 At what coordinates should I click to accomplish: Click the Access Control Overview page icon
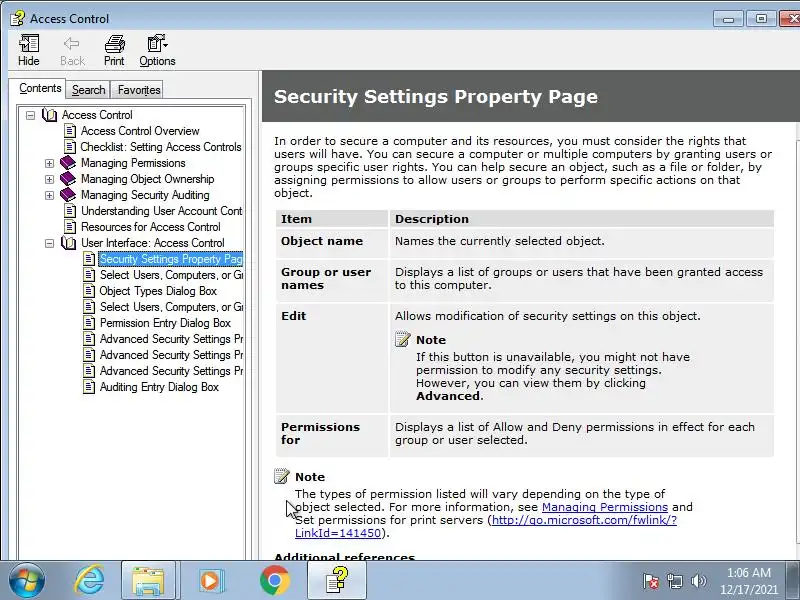tap(70, 131)
